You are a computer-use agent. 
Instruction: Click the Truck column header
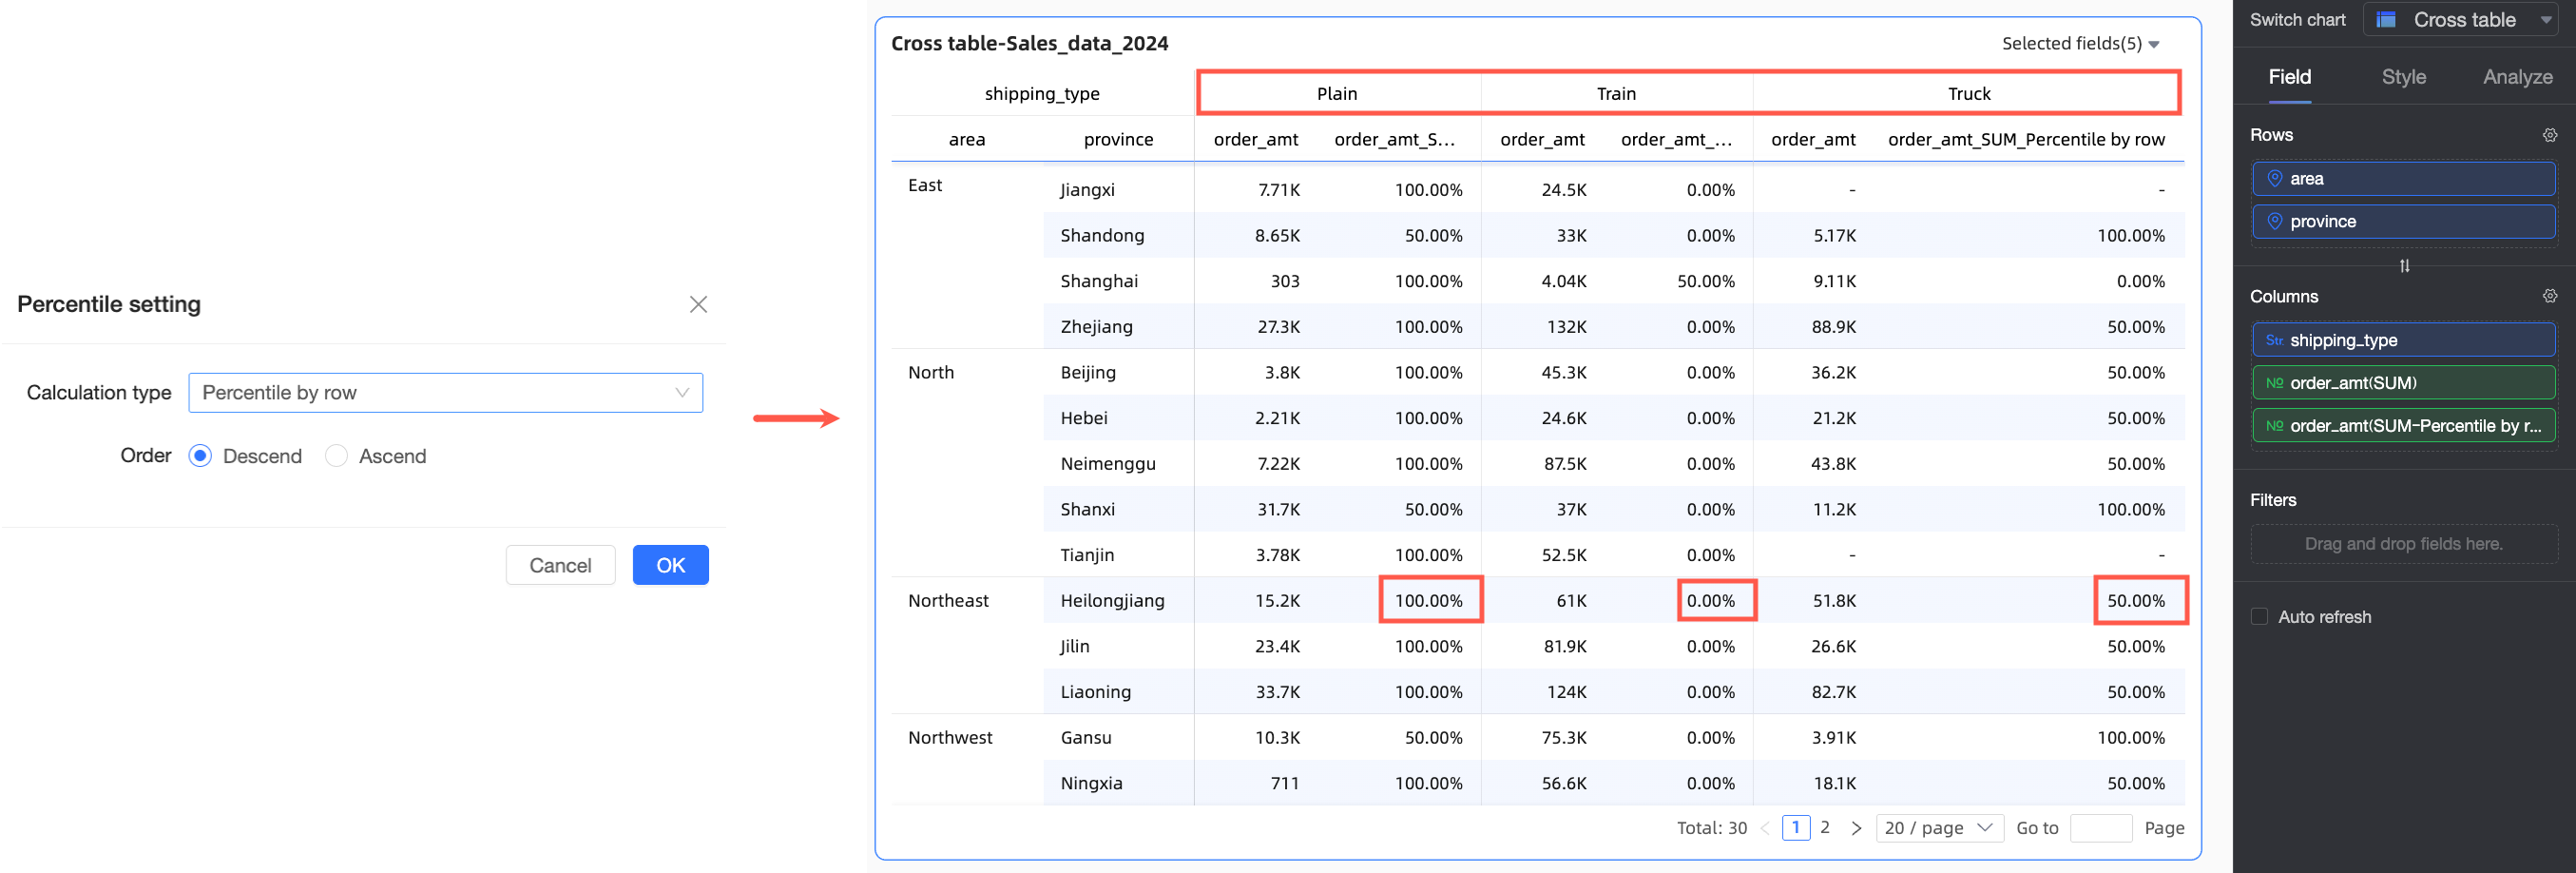1969,94
